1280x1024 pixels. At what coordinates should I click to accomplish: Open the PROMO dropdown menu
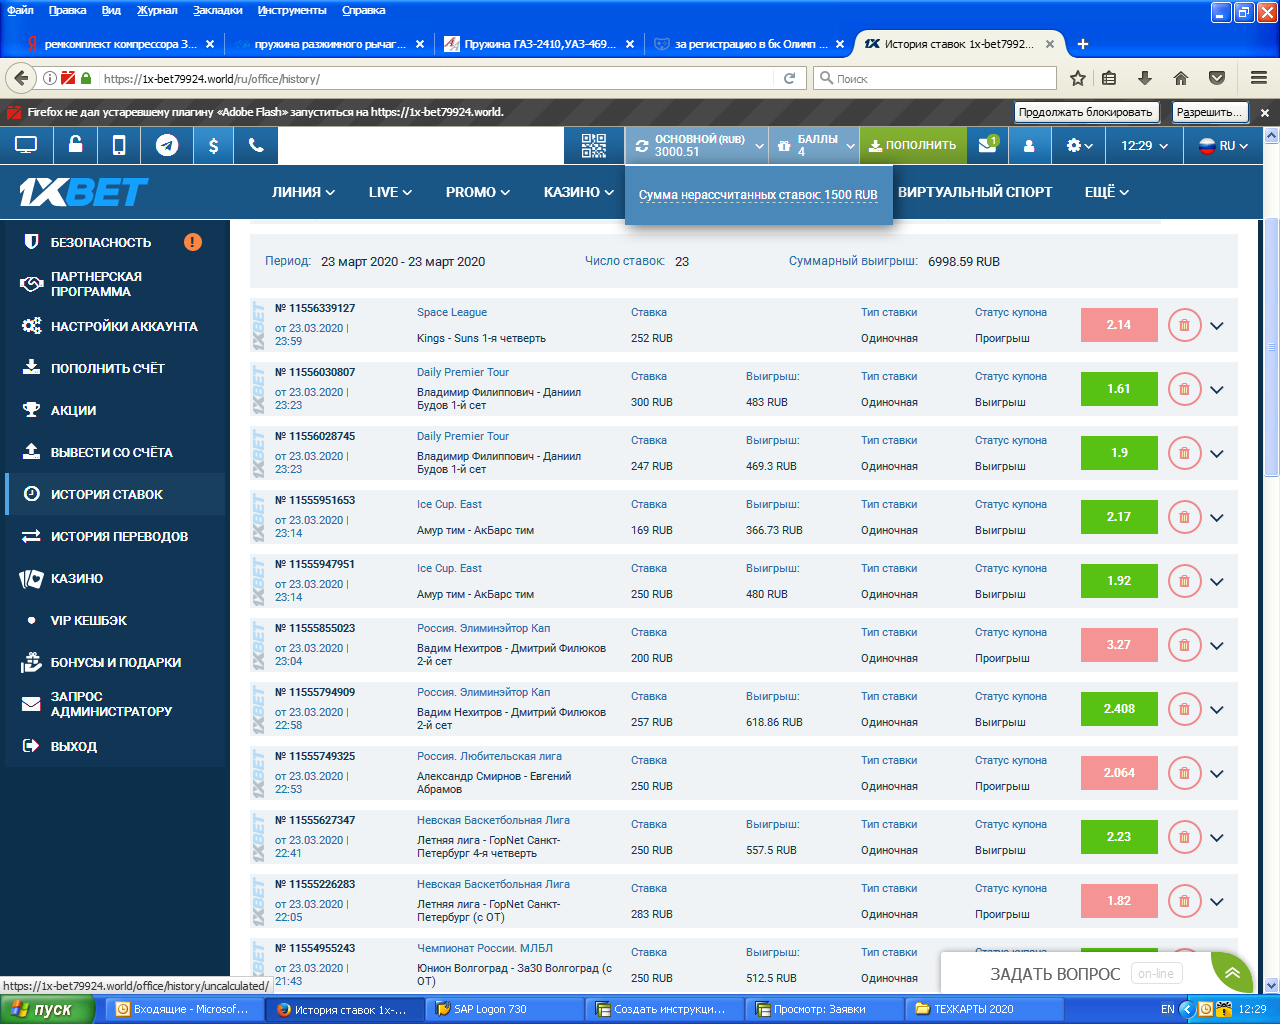click(x=478, y=192)
